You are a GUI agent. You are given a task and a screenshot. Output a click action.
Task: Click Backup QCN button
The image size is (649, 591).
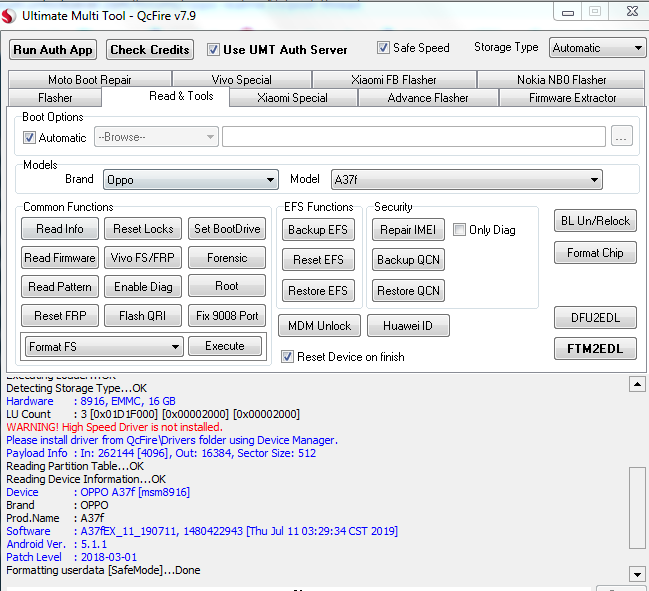(x=409, y=259)
